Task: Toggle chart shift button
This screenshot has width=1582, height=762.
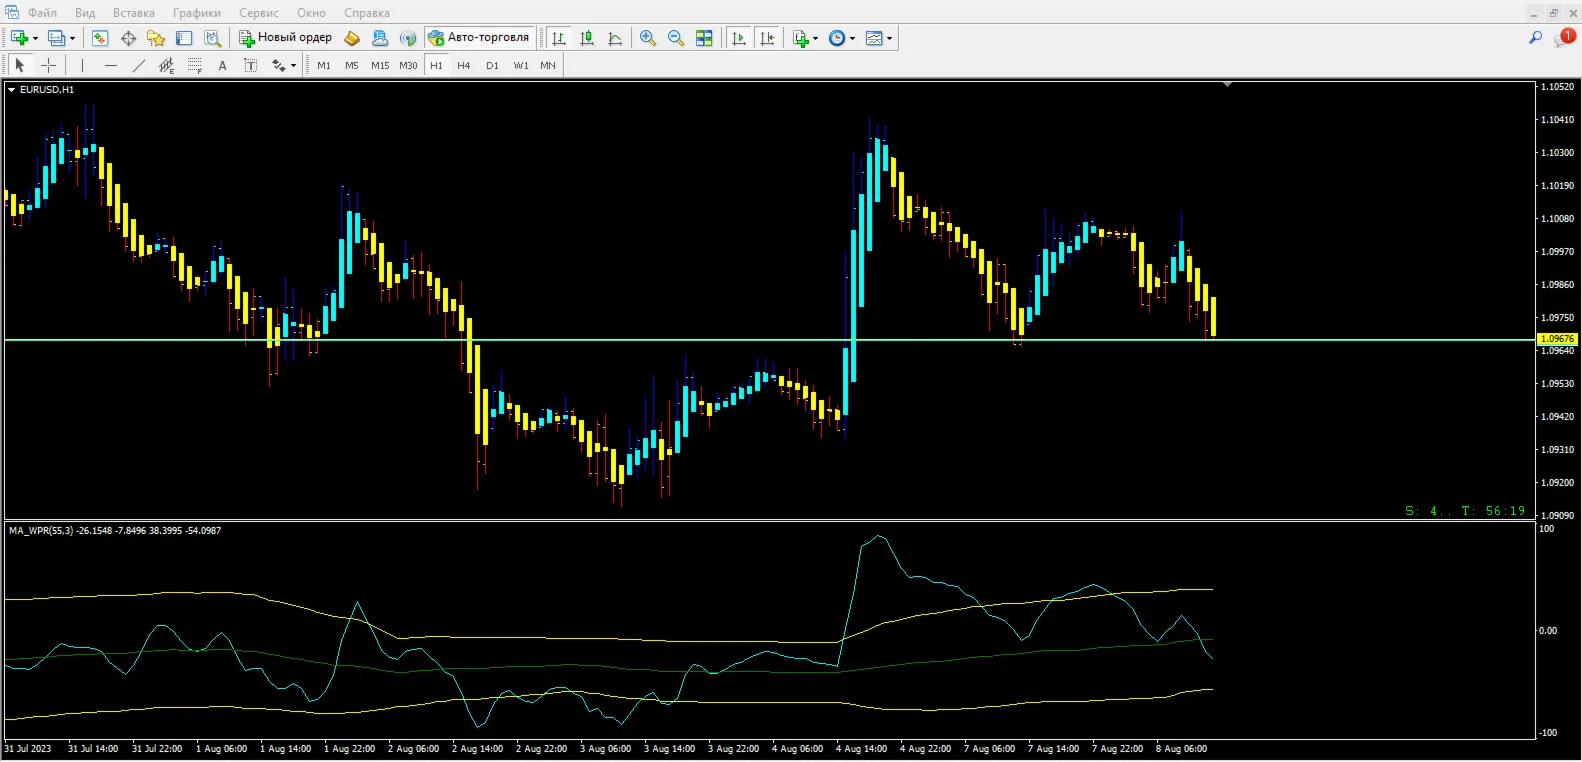Action: [x=767, y=38]
